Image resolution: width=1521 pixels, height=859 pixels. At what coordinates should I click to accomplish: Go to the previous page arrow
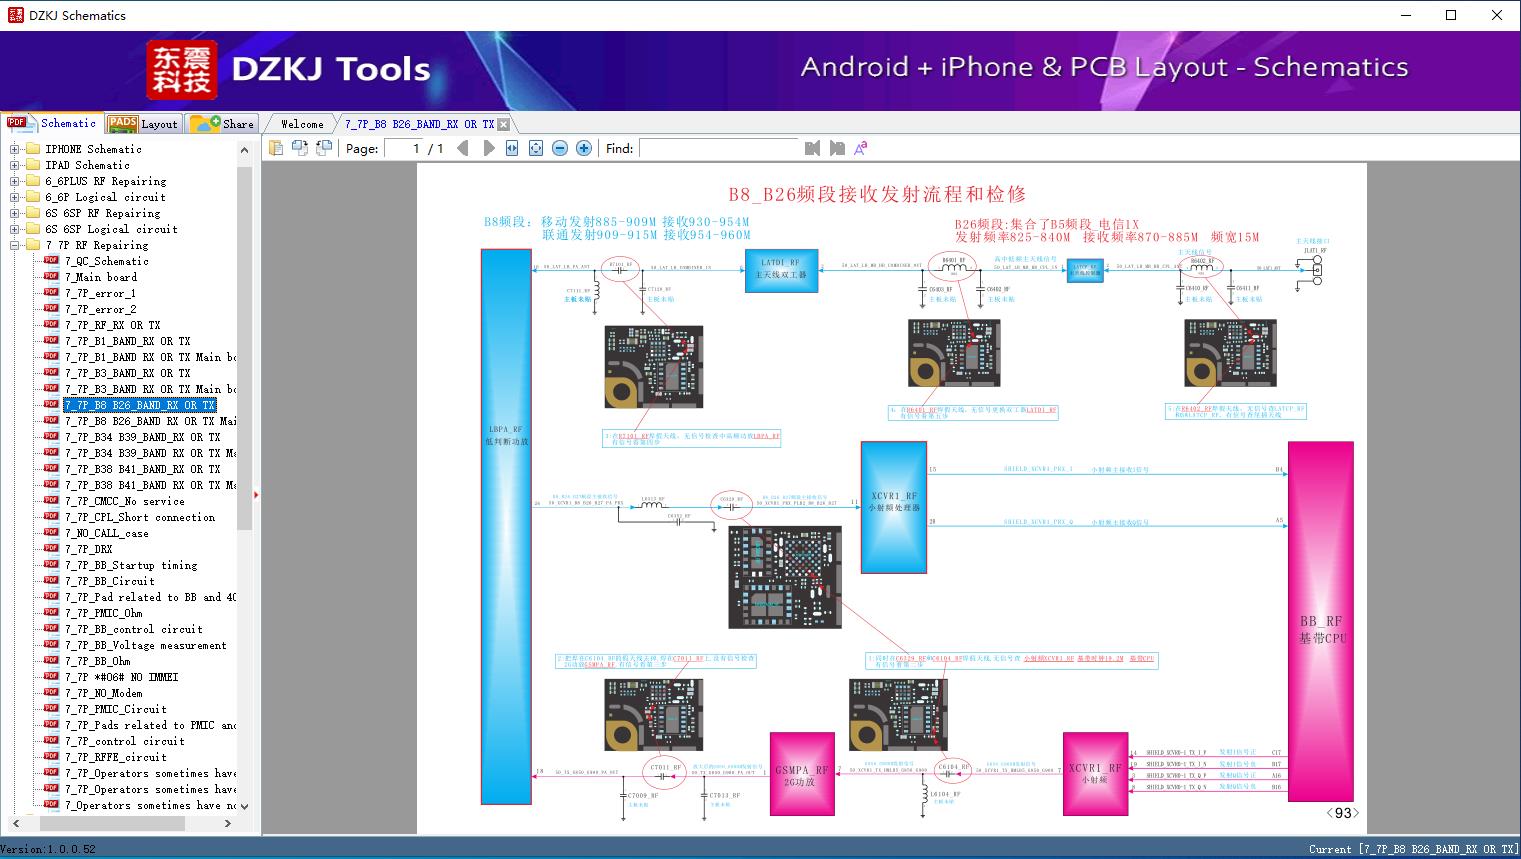coord(462,148)
